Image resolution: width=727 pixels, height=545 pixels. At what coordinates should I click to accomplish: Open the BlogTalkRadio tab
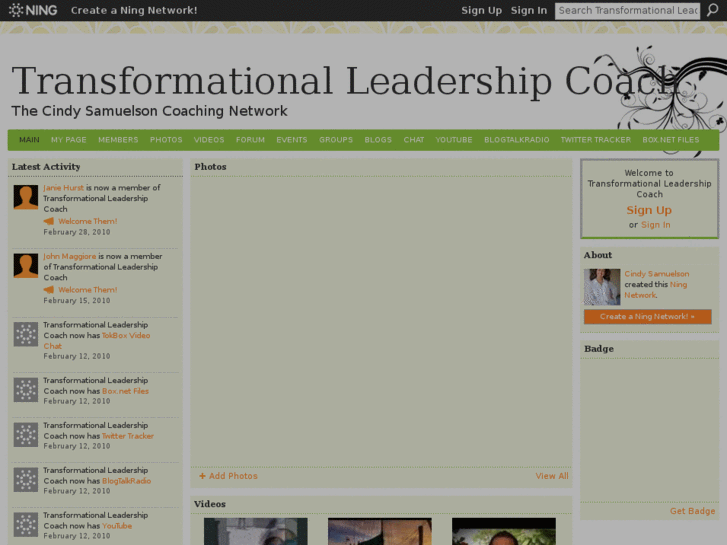point(517,140)
